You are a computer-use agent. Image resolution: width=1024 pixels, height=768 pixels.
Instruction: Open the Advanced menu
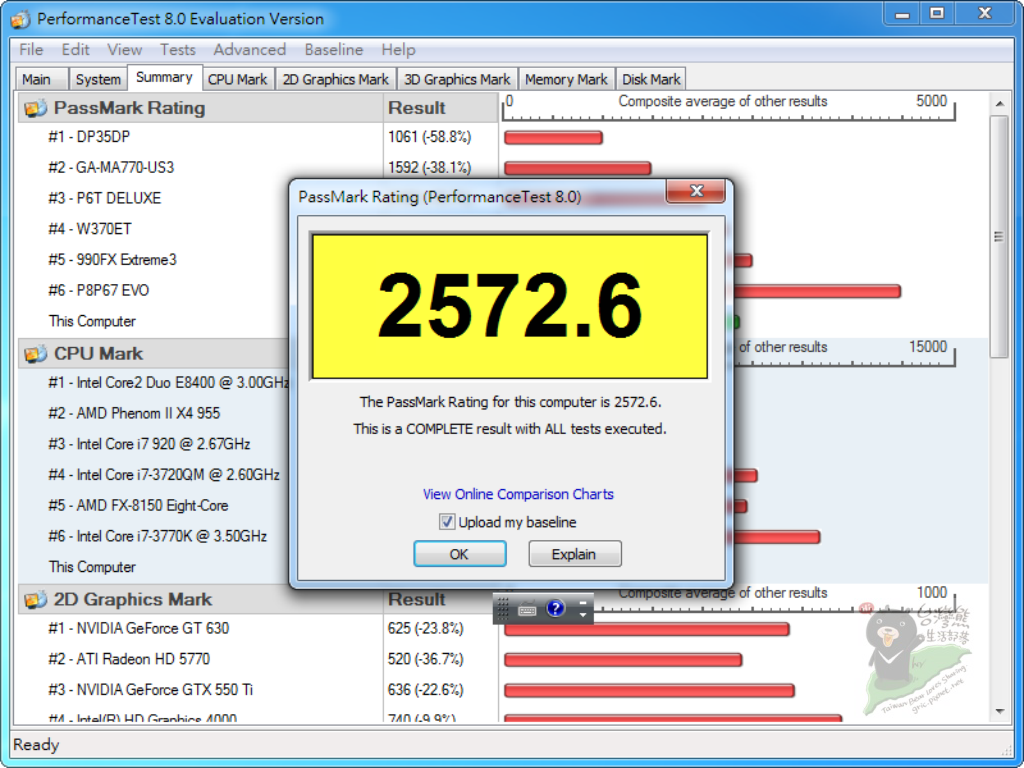pos(249,49)
